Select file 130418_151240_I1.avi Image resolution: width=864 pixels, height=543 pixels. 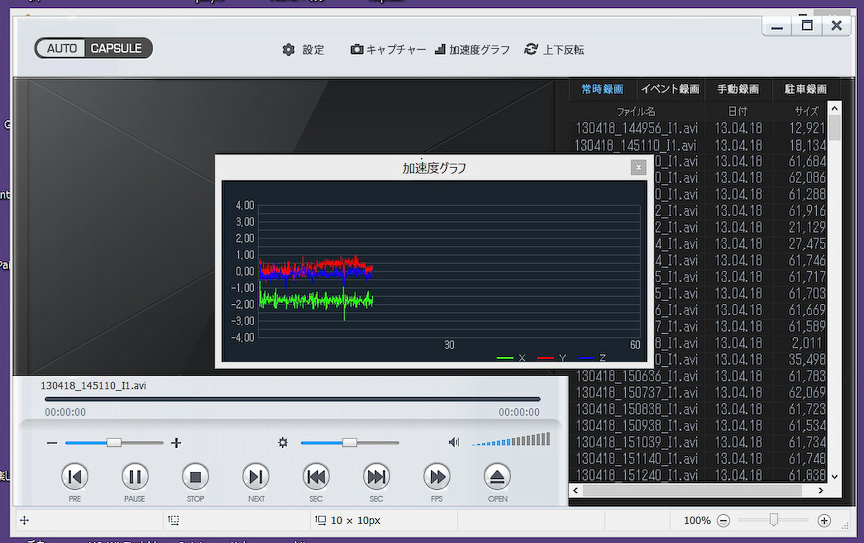pyautogui.click(x=636, y=475)
